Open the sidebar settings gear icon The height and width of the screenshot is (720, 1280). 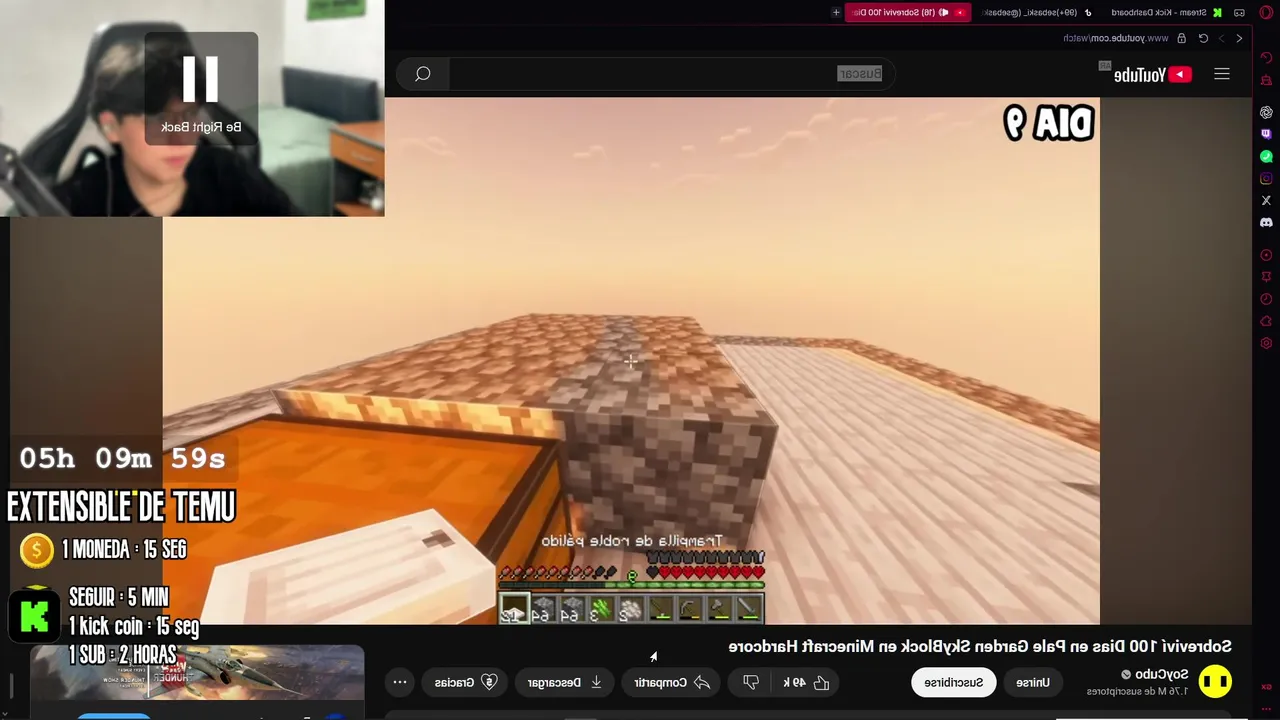(x=1266, y=343)
